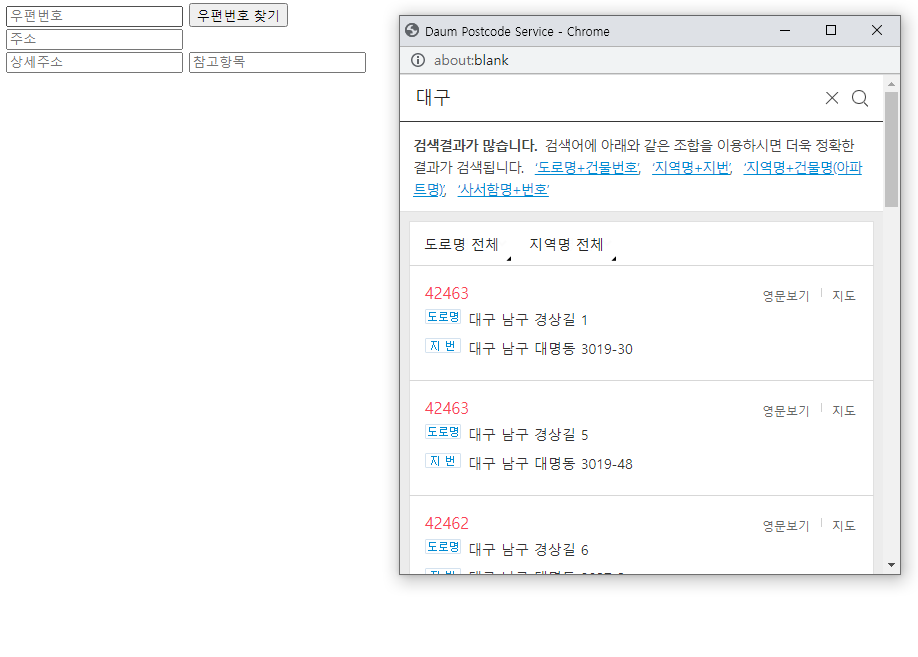Screen dimensions: 918x657
Task: Click the popup scrollbar down arrow
Action: pos(891,565)
